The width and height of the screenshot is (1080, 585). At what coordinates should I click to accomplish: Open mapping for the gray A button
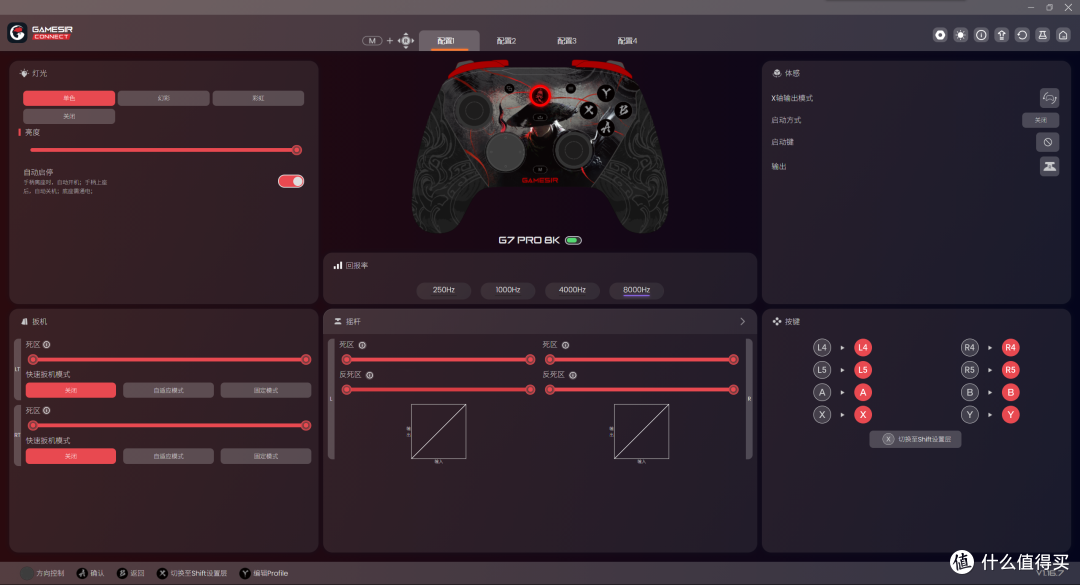tap(822, 393)
